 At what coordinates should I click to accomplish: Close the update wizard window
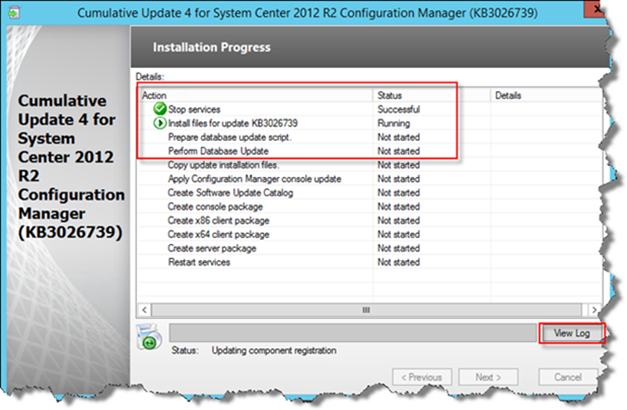coord(594,9)
